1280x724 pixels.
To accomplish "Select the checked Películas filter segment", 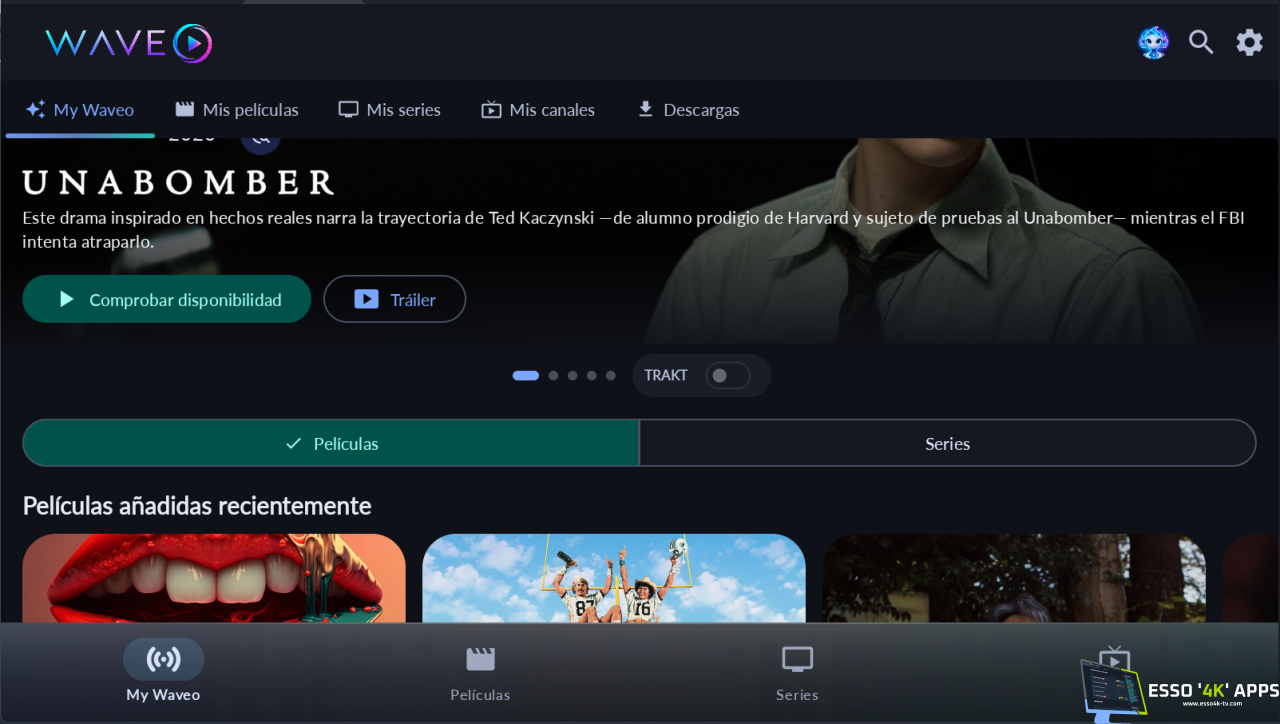I will pos(331,443).
